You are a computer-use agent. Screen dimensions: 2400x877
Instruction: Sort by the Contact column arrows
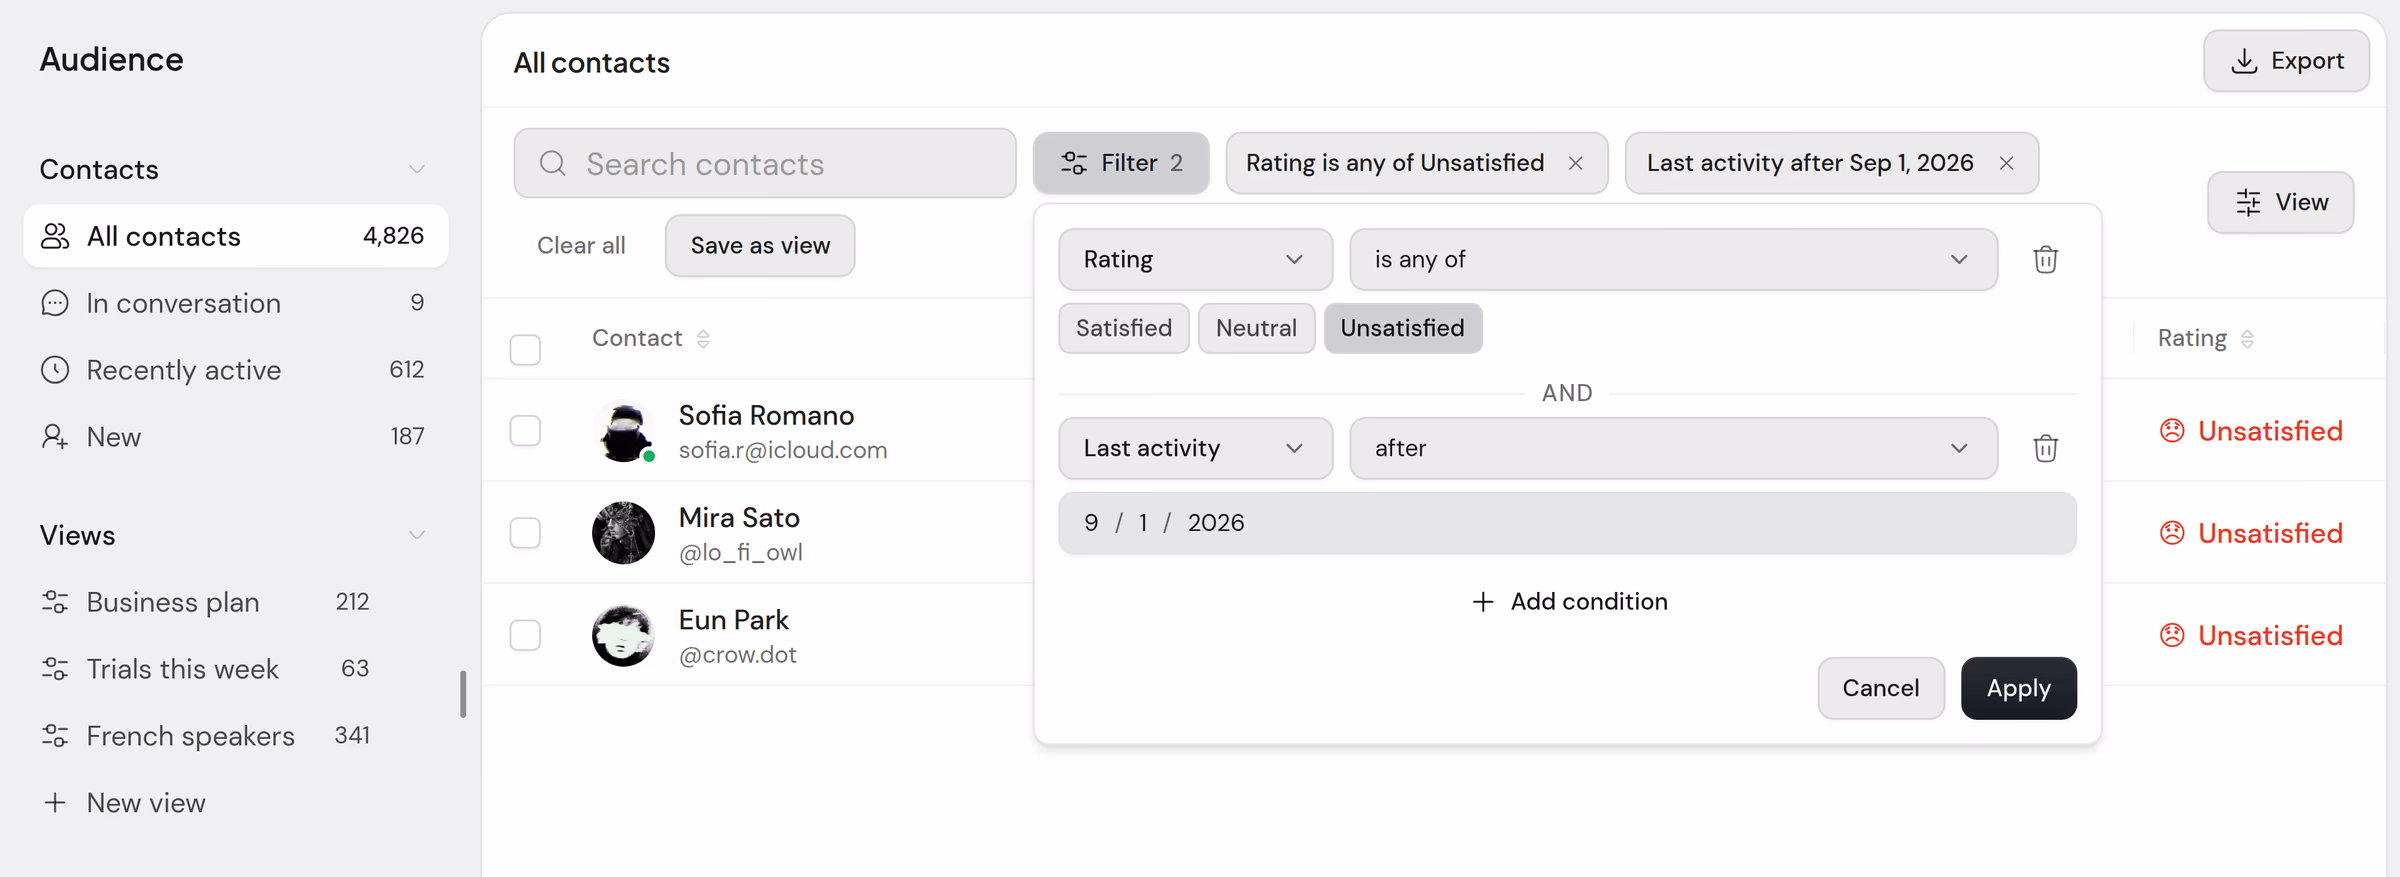[x=703, y=339]
